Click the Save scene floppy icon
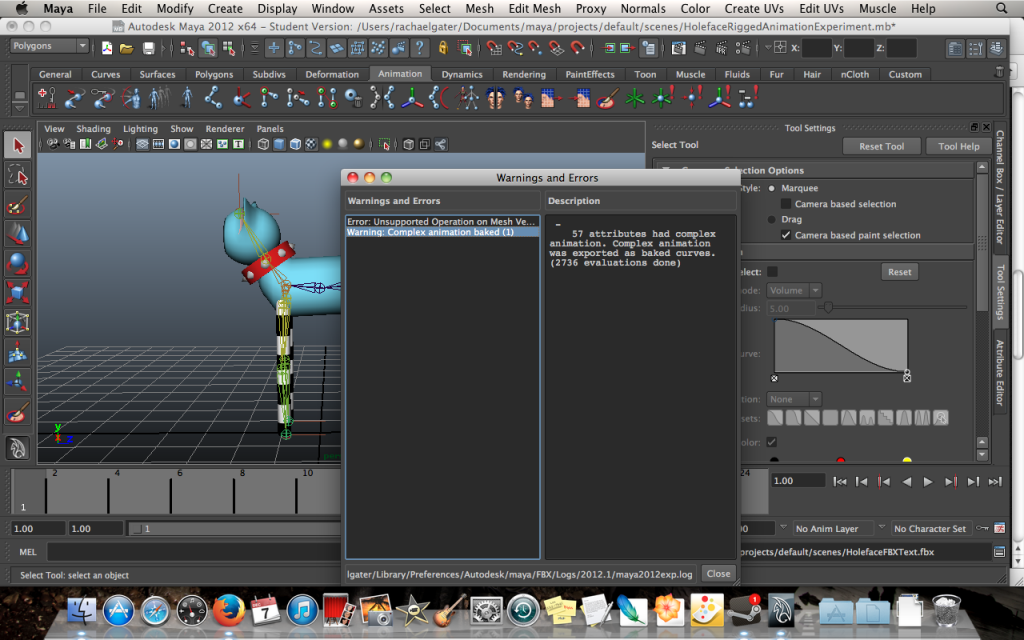This screenshot has width=1024, height=640. 148,48
